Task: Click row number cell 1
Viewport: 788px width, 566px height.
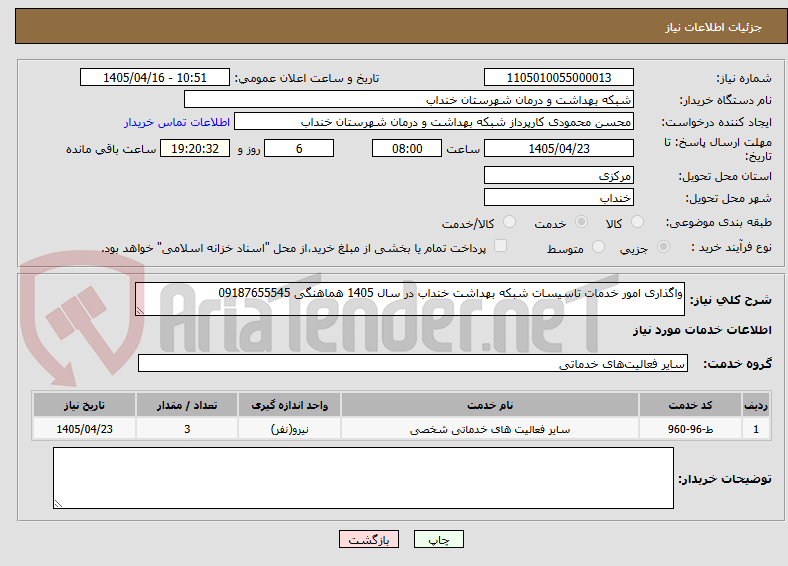Action: tap(756, 429)
